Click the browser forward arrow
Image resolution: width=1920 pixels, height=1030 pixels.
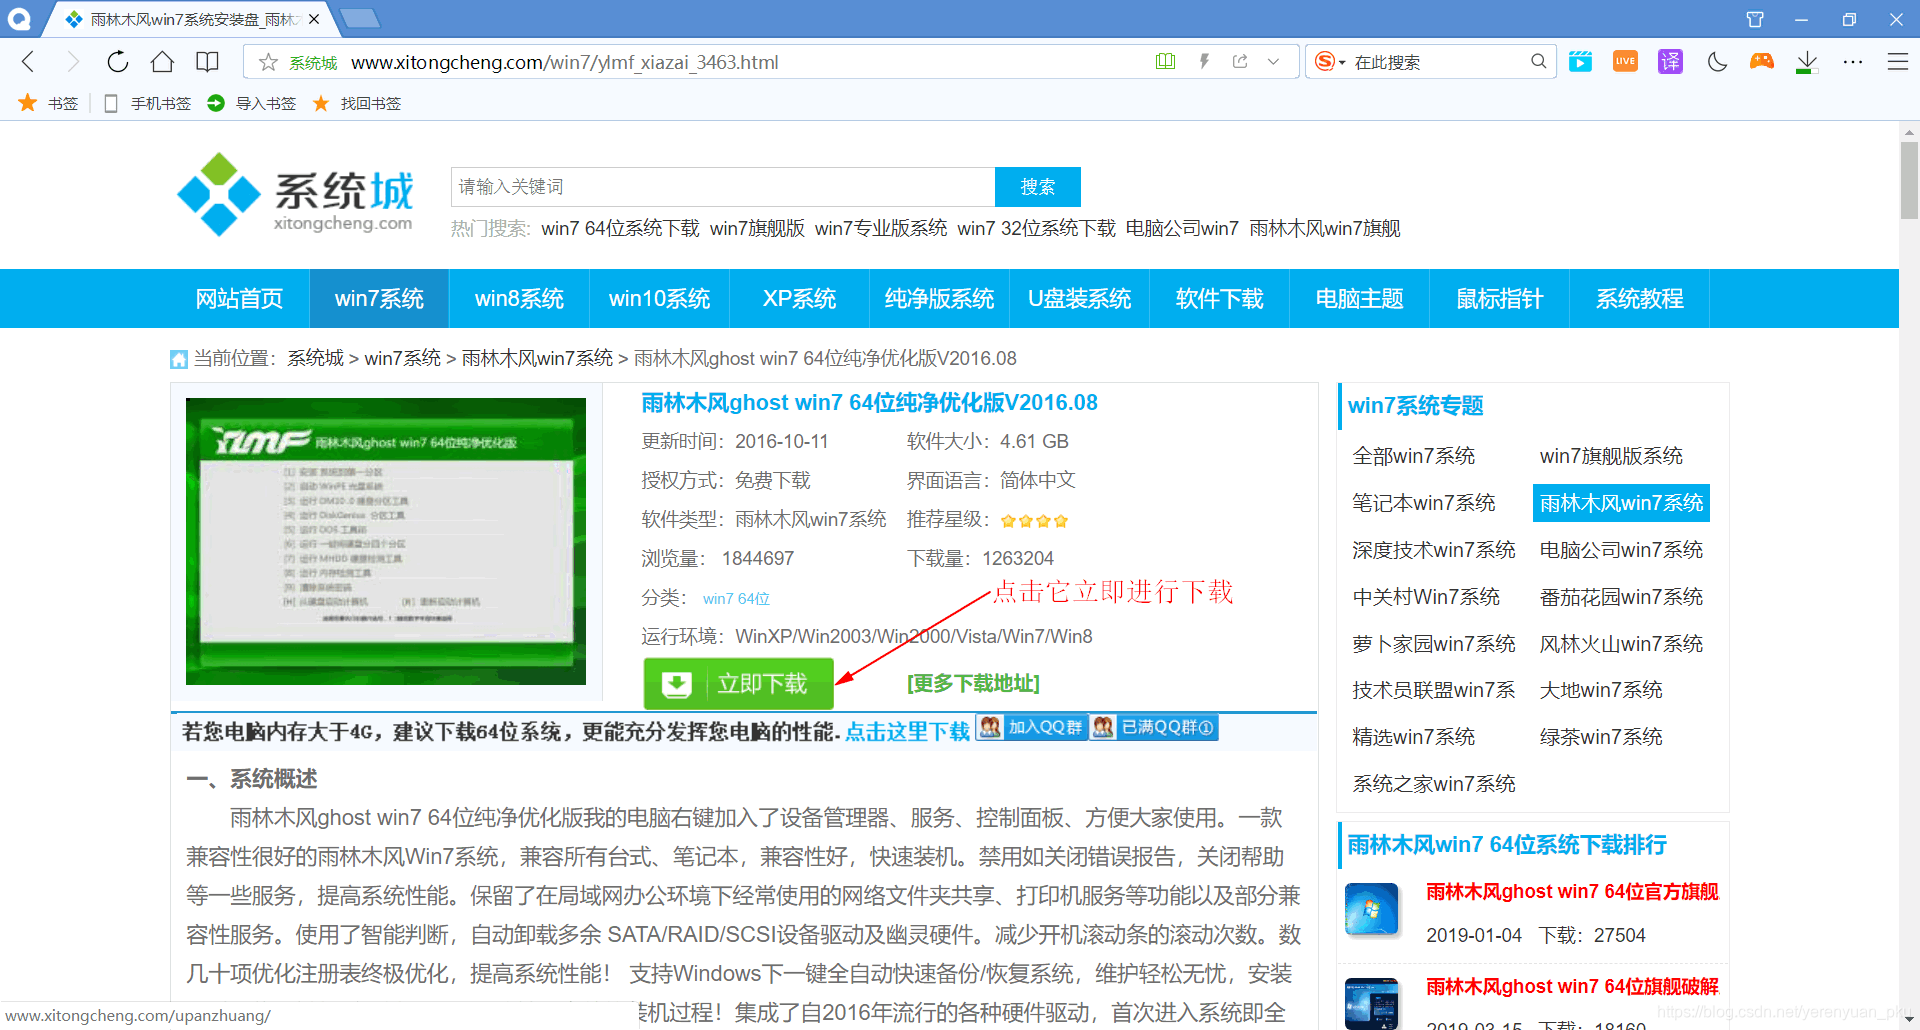72,62
